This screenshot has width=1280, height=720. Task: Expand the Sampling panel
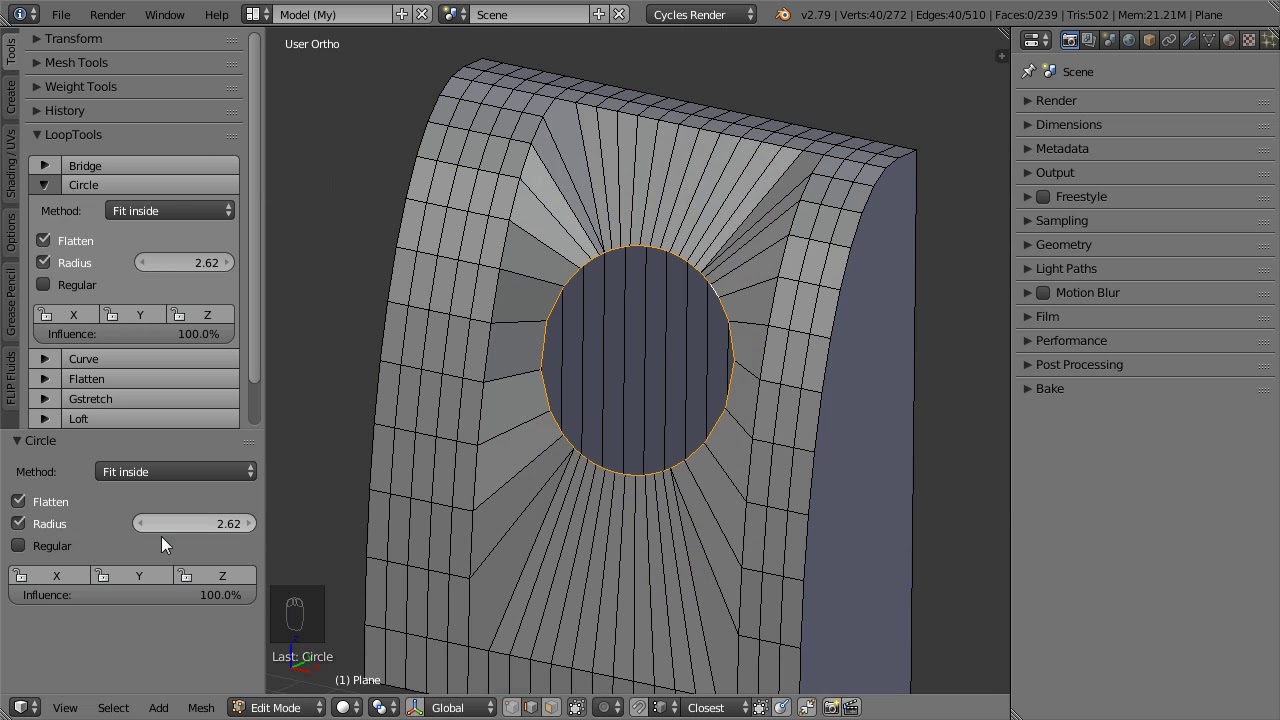(x=1061, y=221)
